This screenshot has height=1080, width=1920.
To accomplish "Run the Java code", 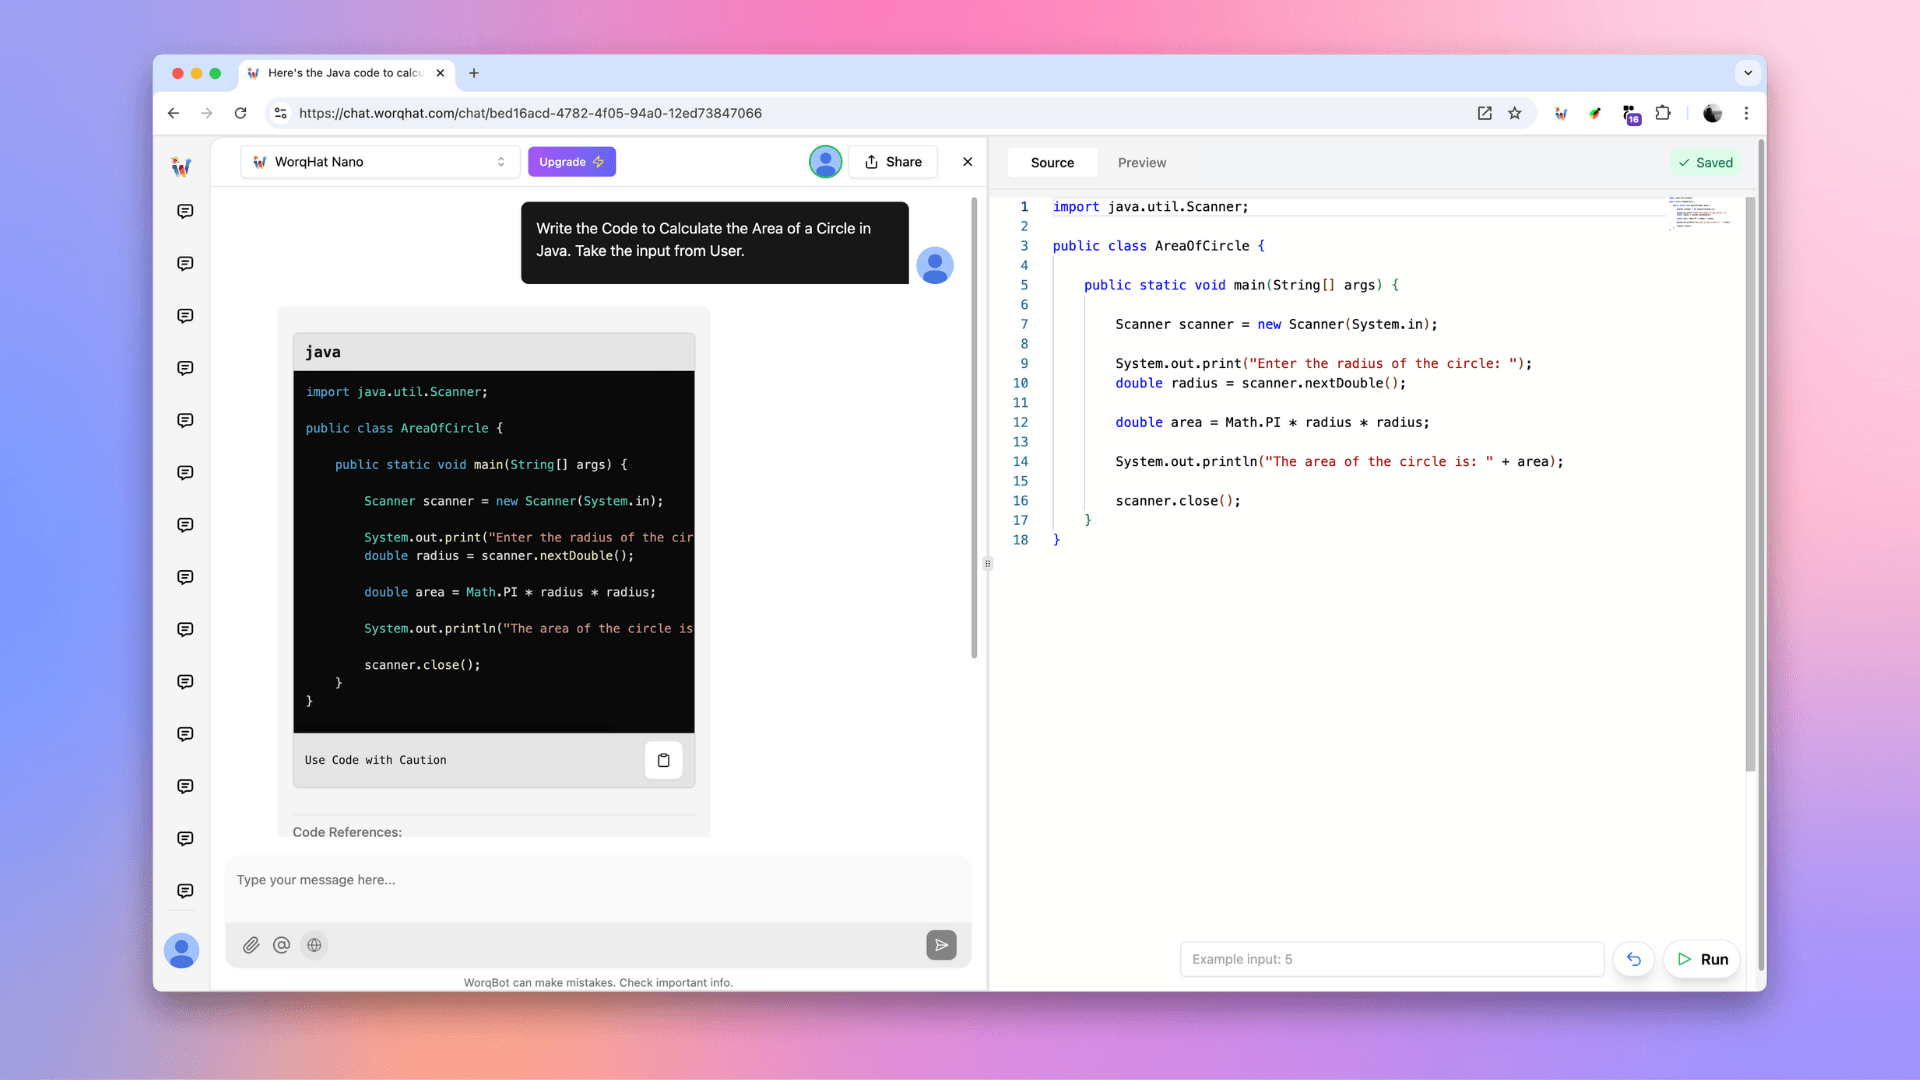I will point(1702,959).
